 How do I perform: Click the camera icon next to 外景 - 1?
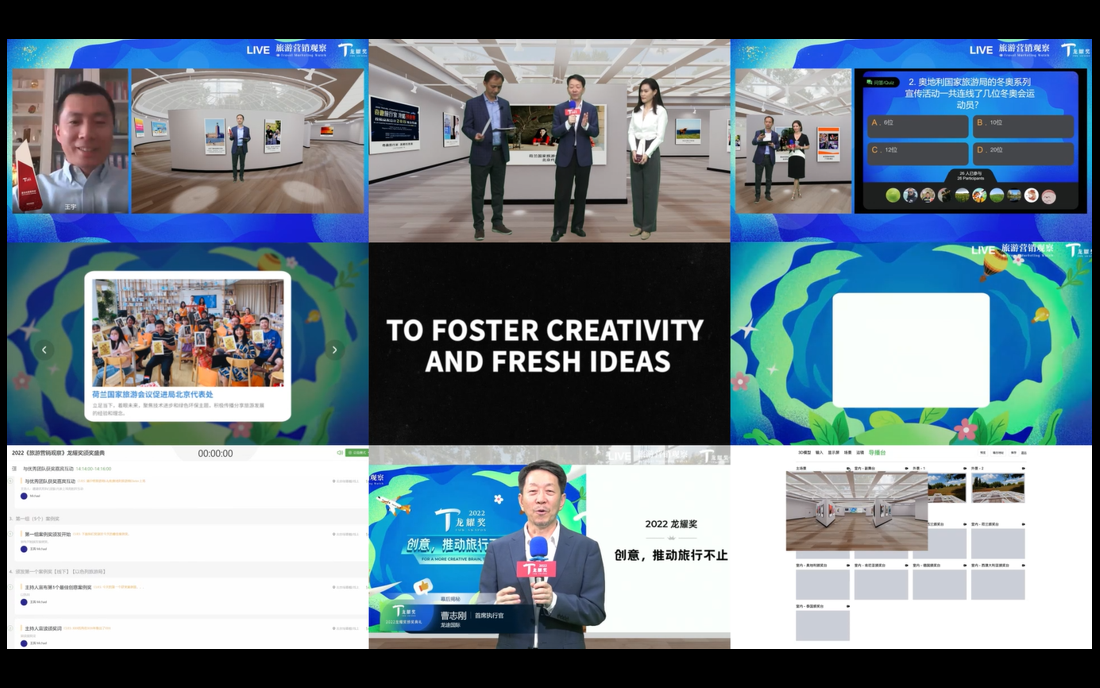pyautogui.click(x=964, y=467)
